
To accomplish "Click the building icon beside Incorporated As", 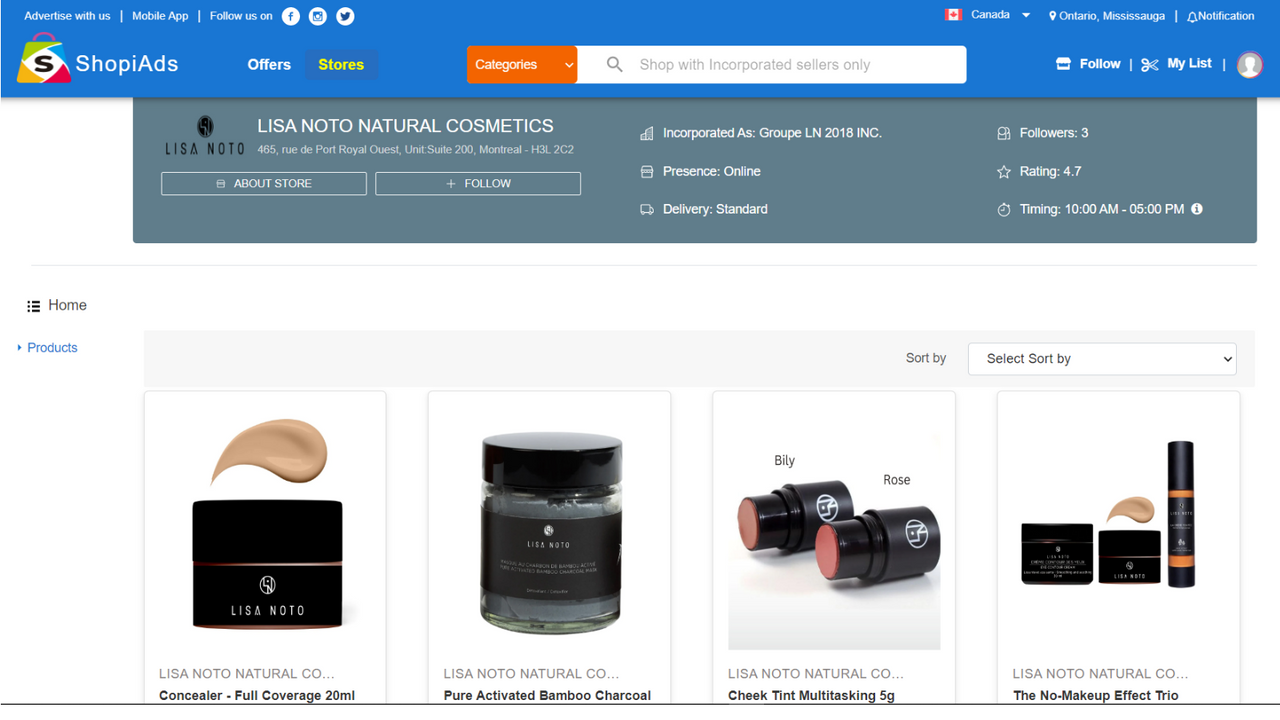I will coord(647,133).
